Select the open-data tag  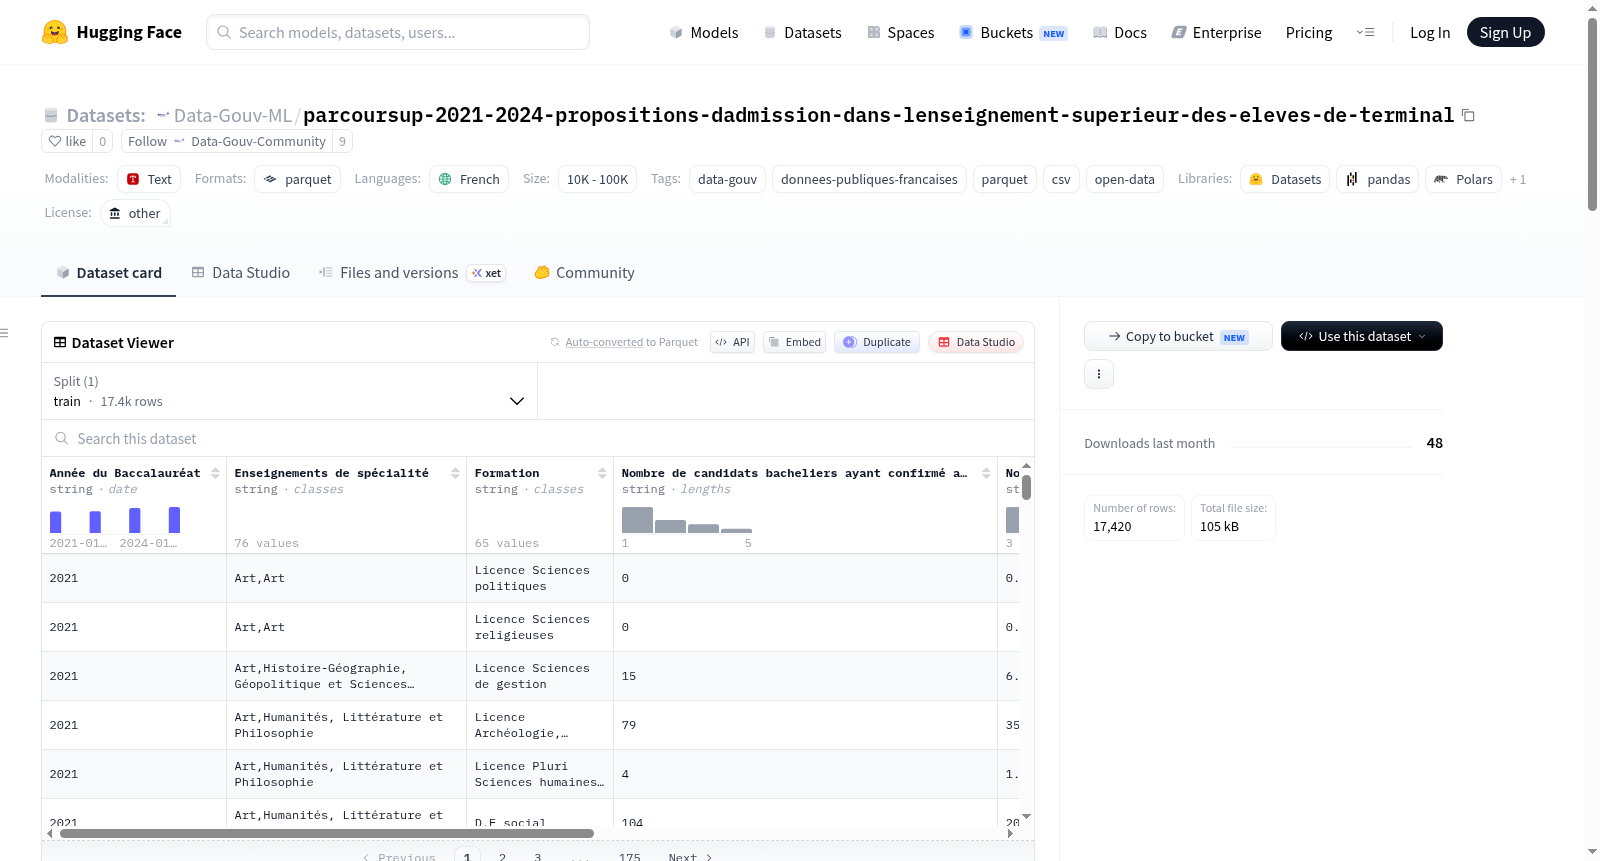(x=1124, y=179)
